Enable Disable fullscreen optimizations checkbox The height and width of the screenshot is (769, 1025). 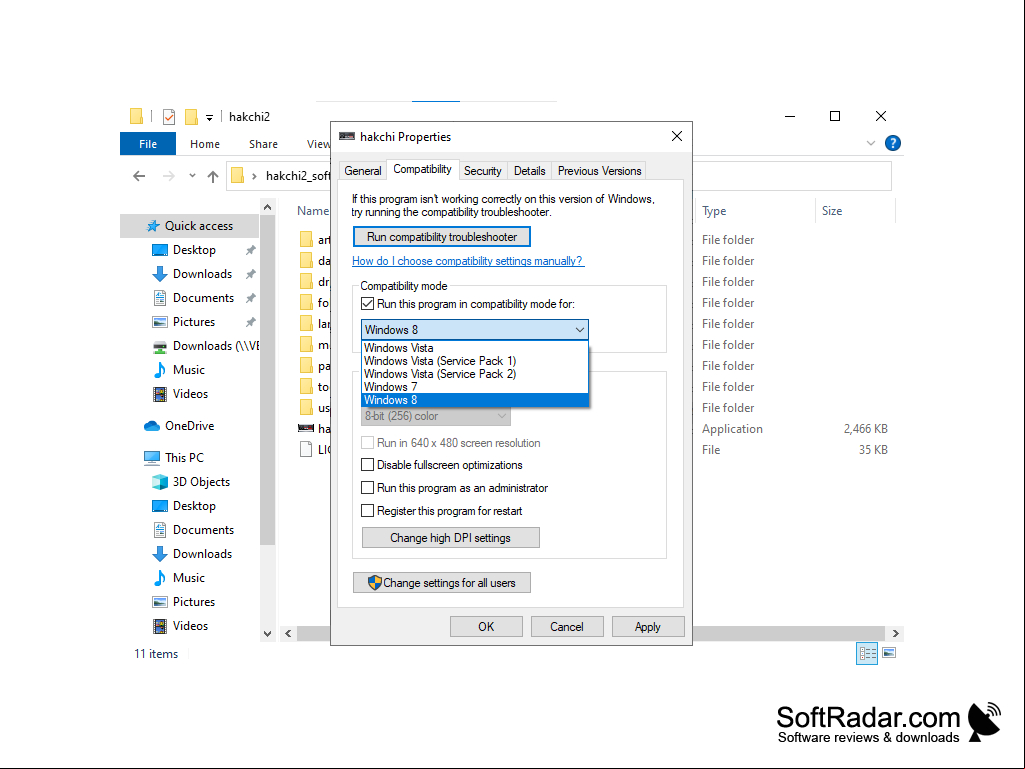tap(367, 465)
